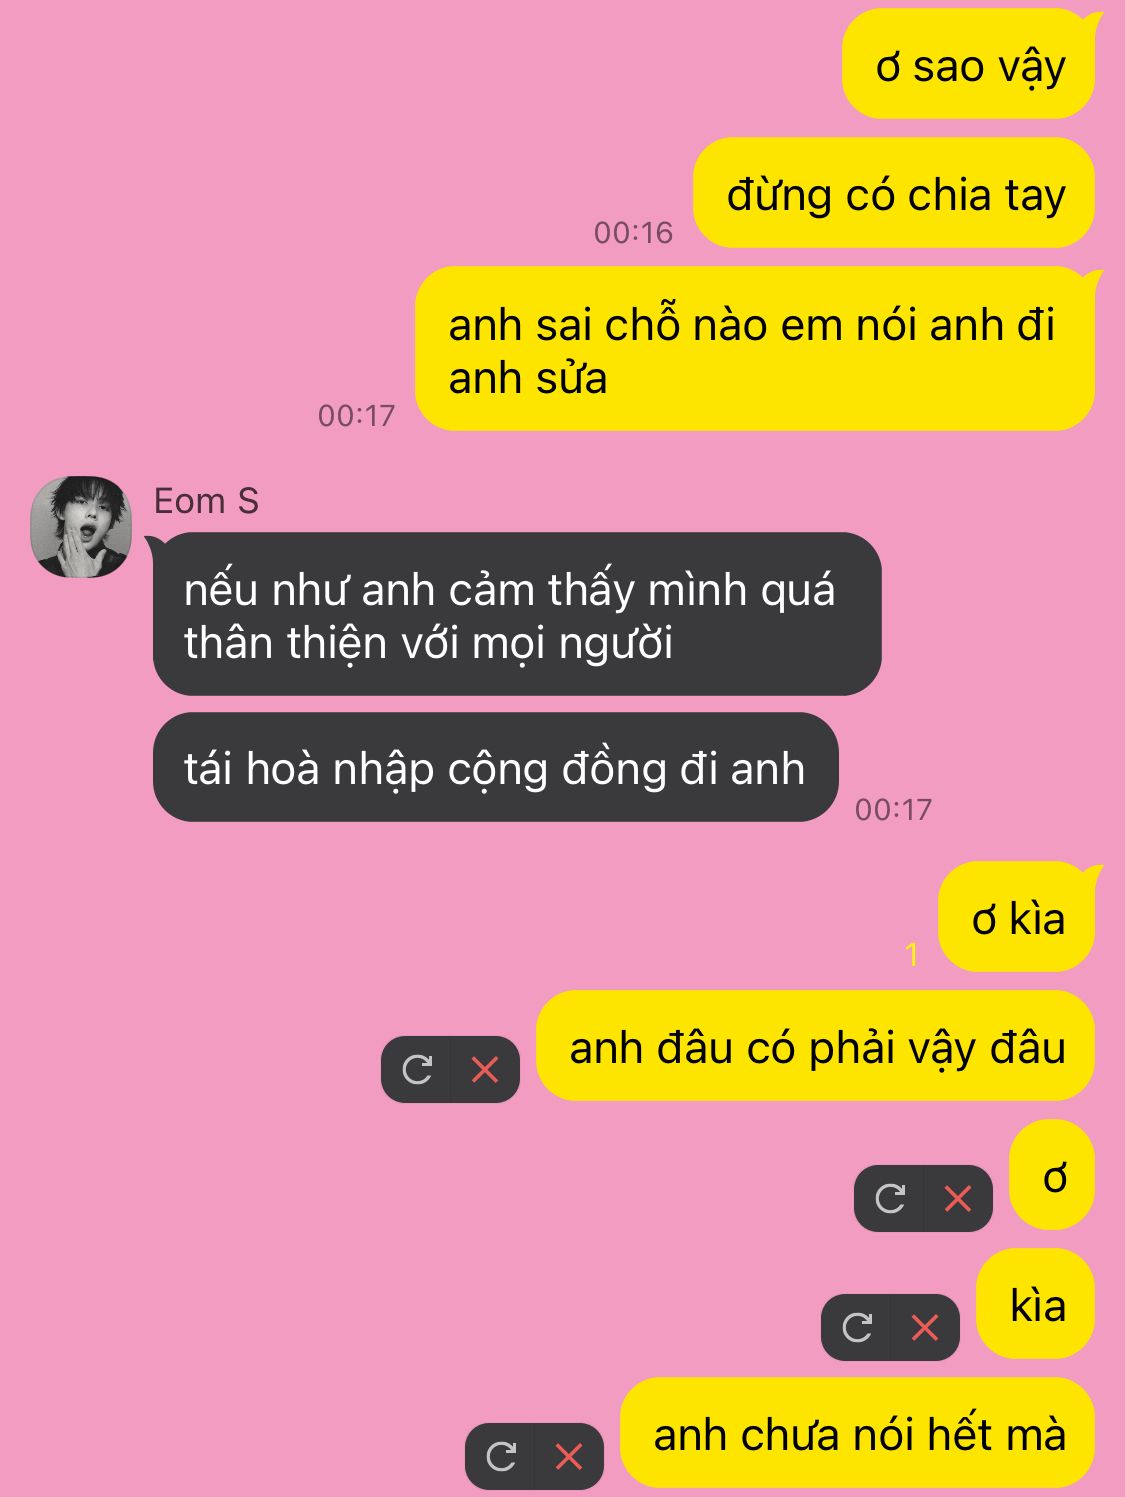
Task: Tap the 'nếu như anh cảm thấy' bubble
Action: 515,614
